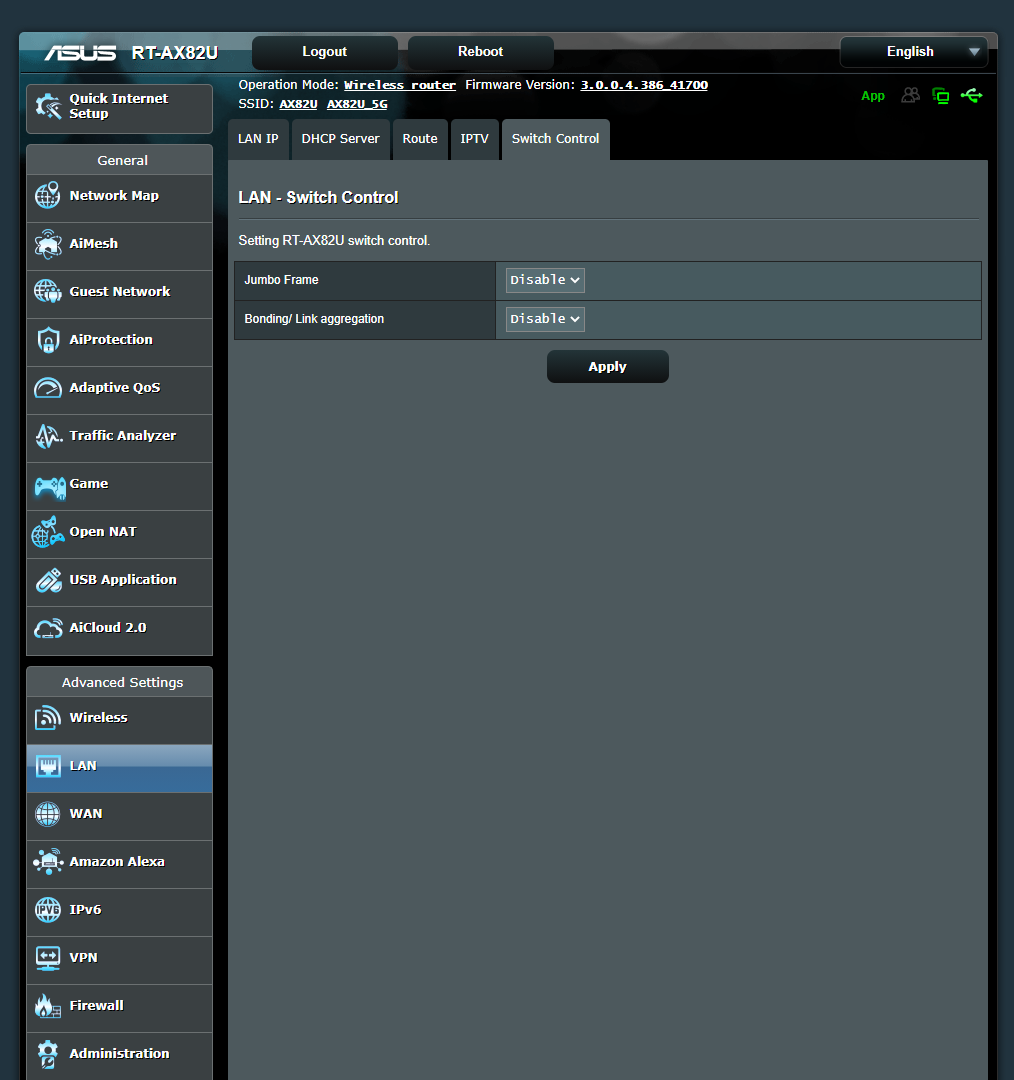
Task: Click the AX82U SSID link
Action: tap(298, 104)
